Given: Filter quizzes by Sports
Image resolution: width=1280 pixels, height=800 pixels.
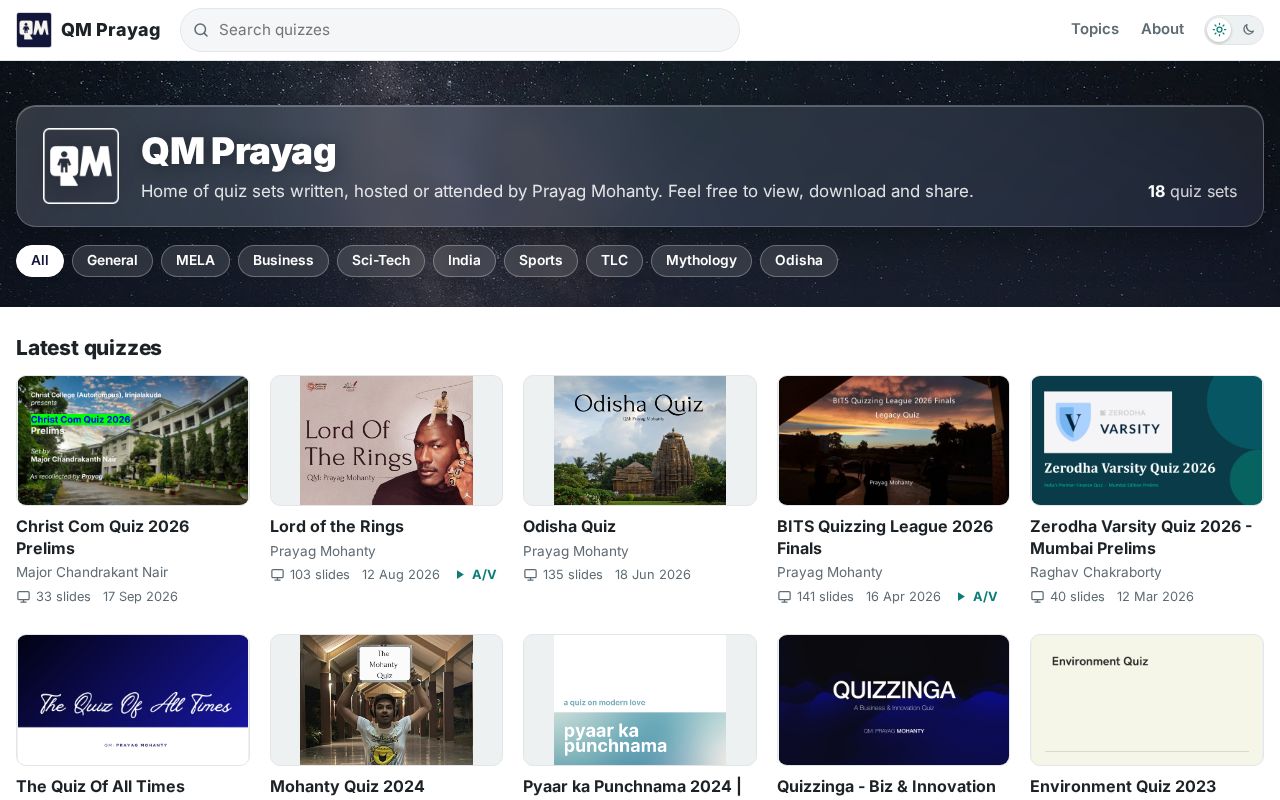Looking at the screenshot, I should (541, 261).
